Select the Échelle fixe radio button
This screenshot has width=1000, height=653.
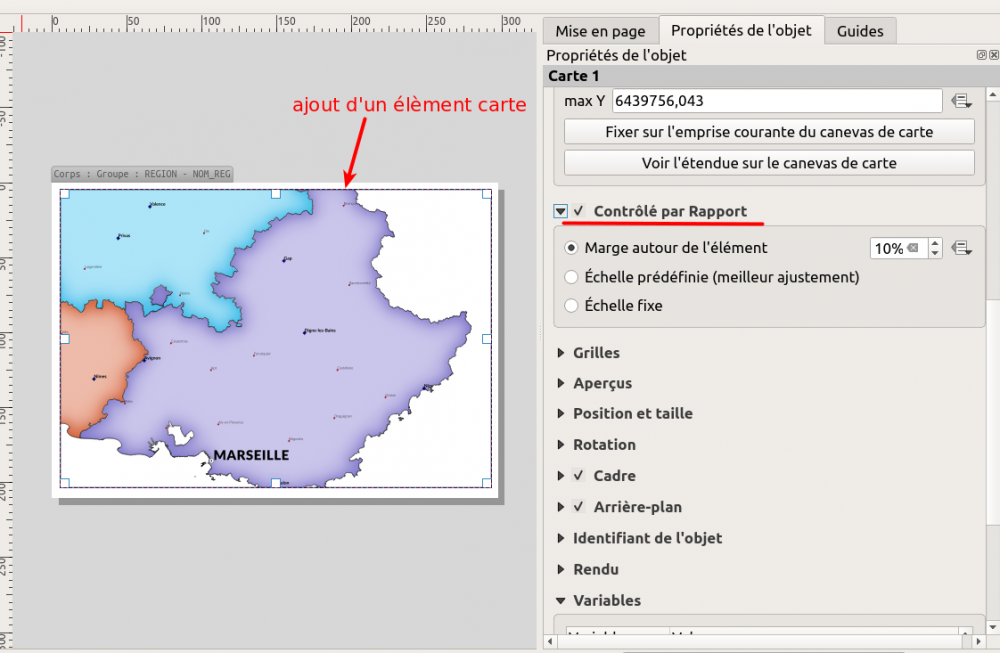[570, 305]
